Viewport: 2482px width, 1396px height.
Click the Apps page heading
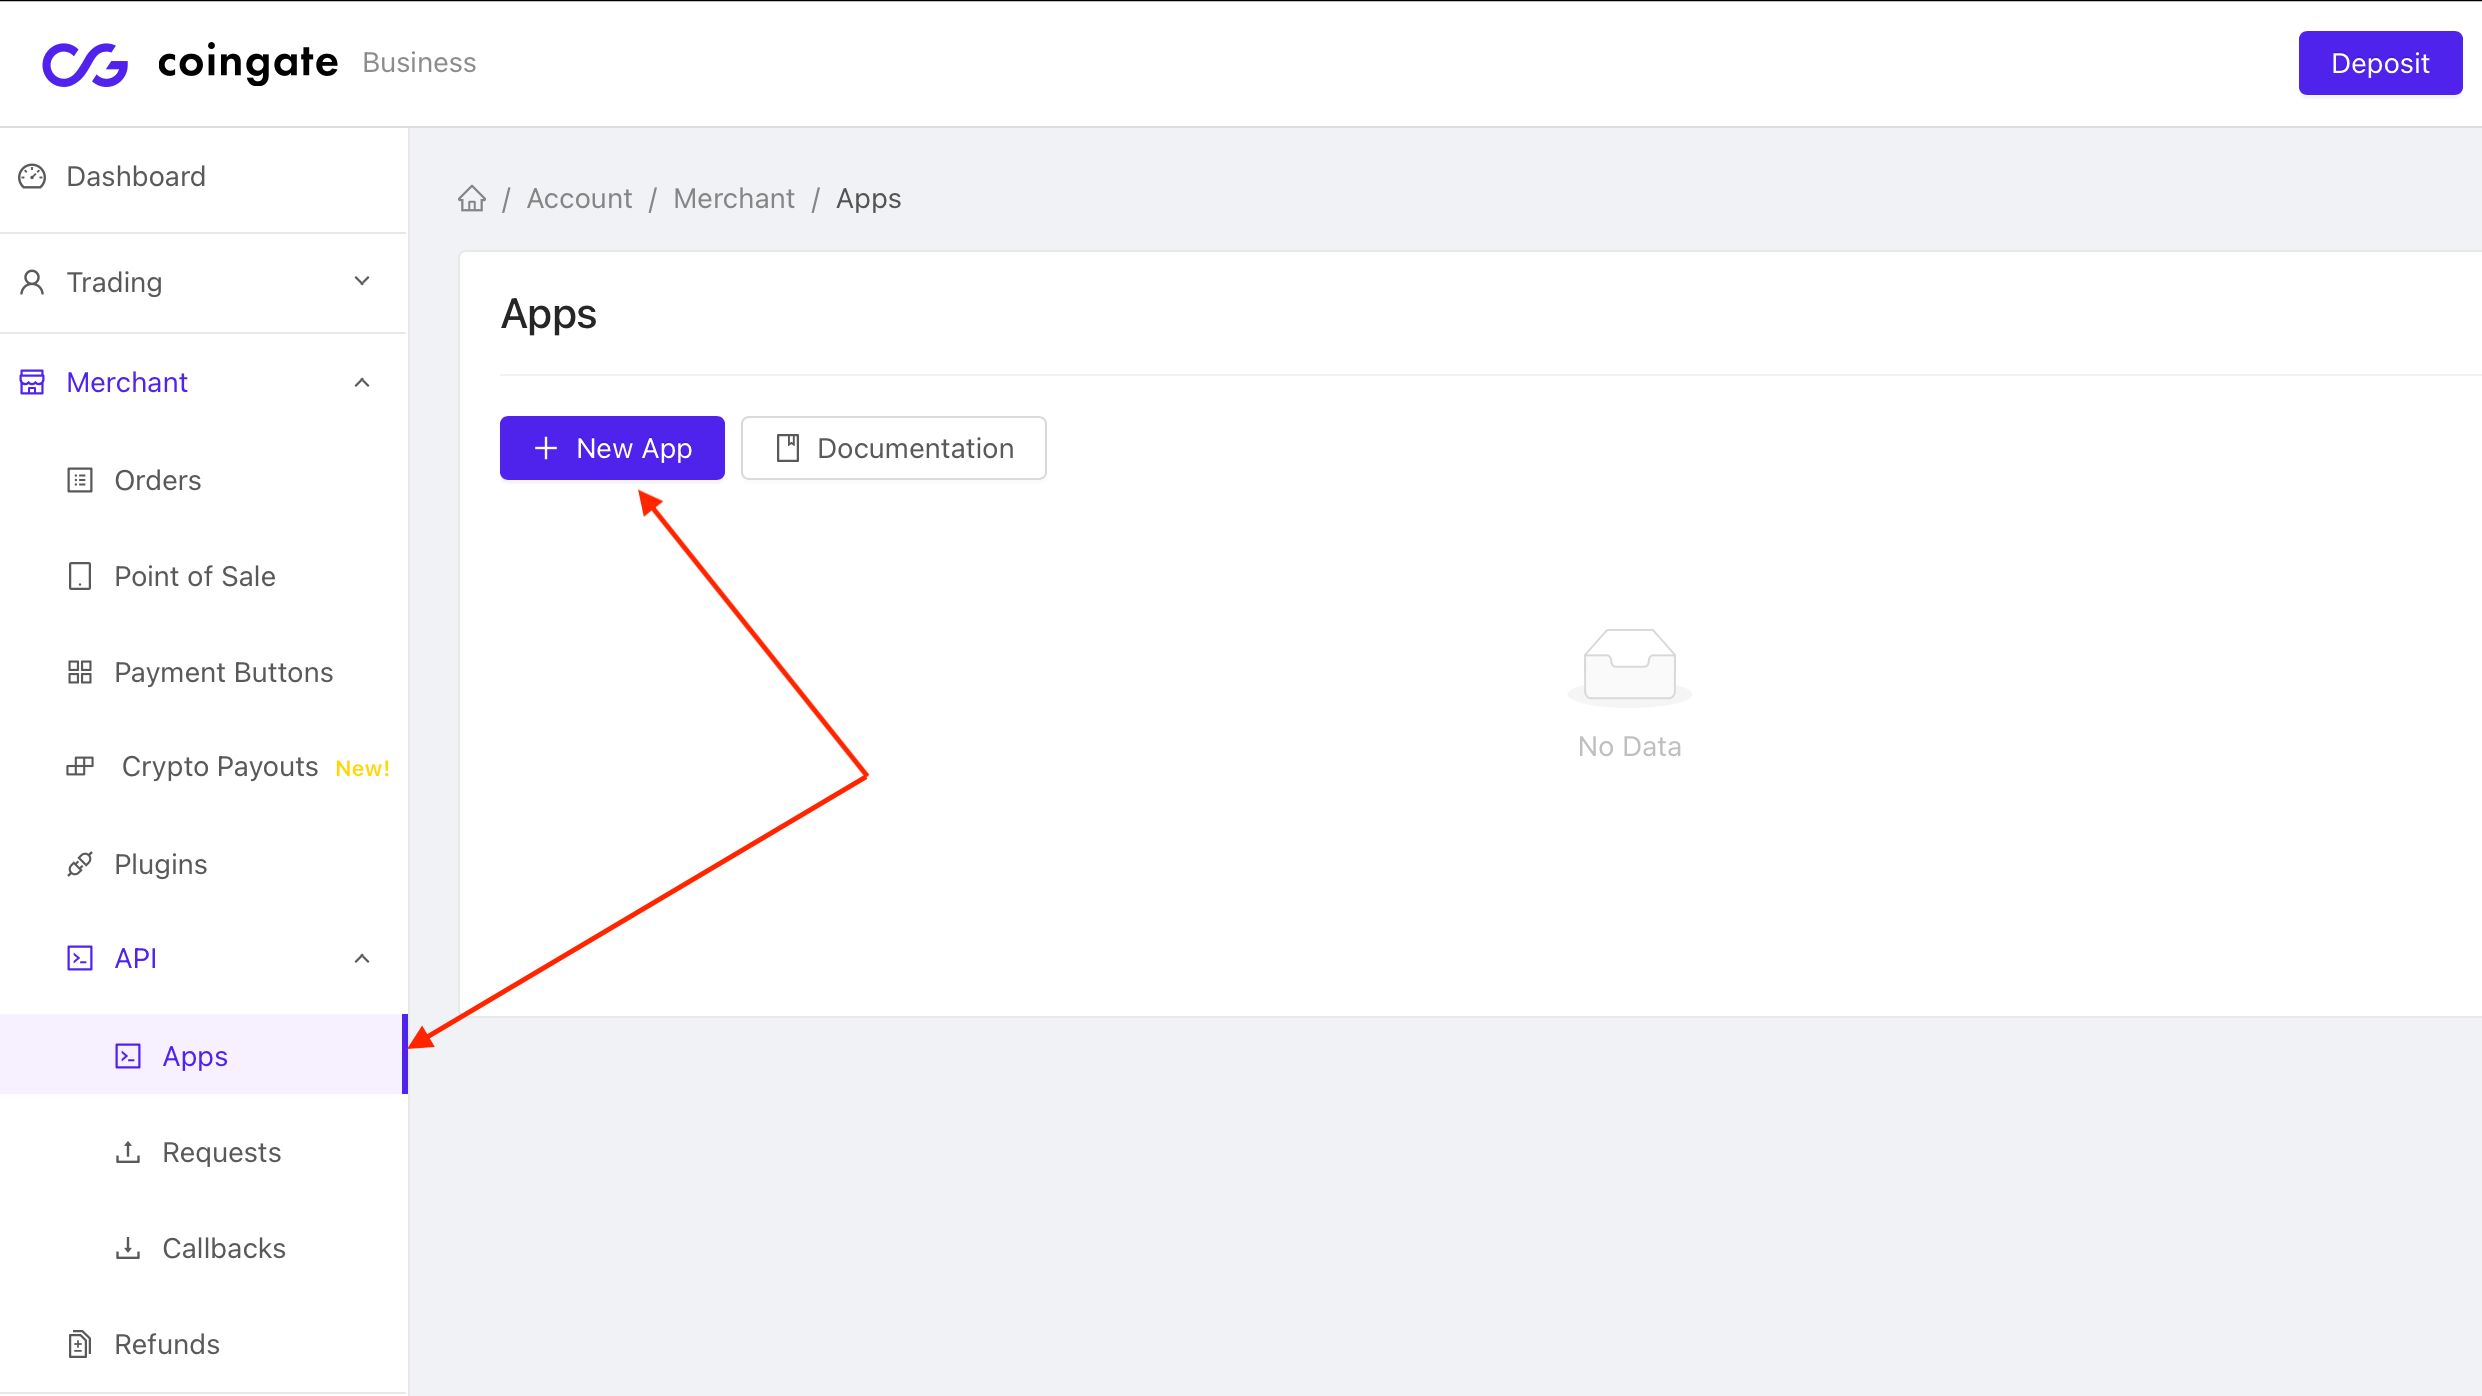(548, 315)
